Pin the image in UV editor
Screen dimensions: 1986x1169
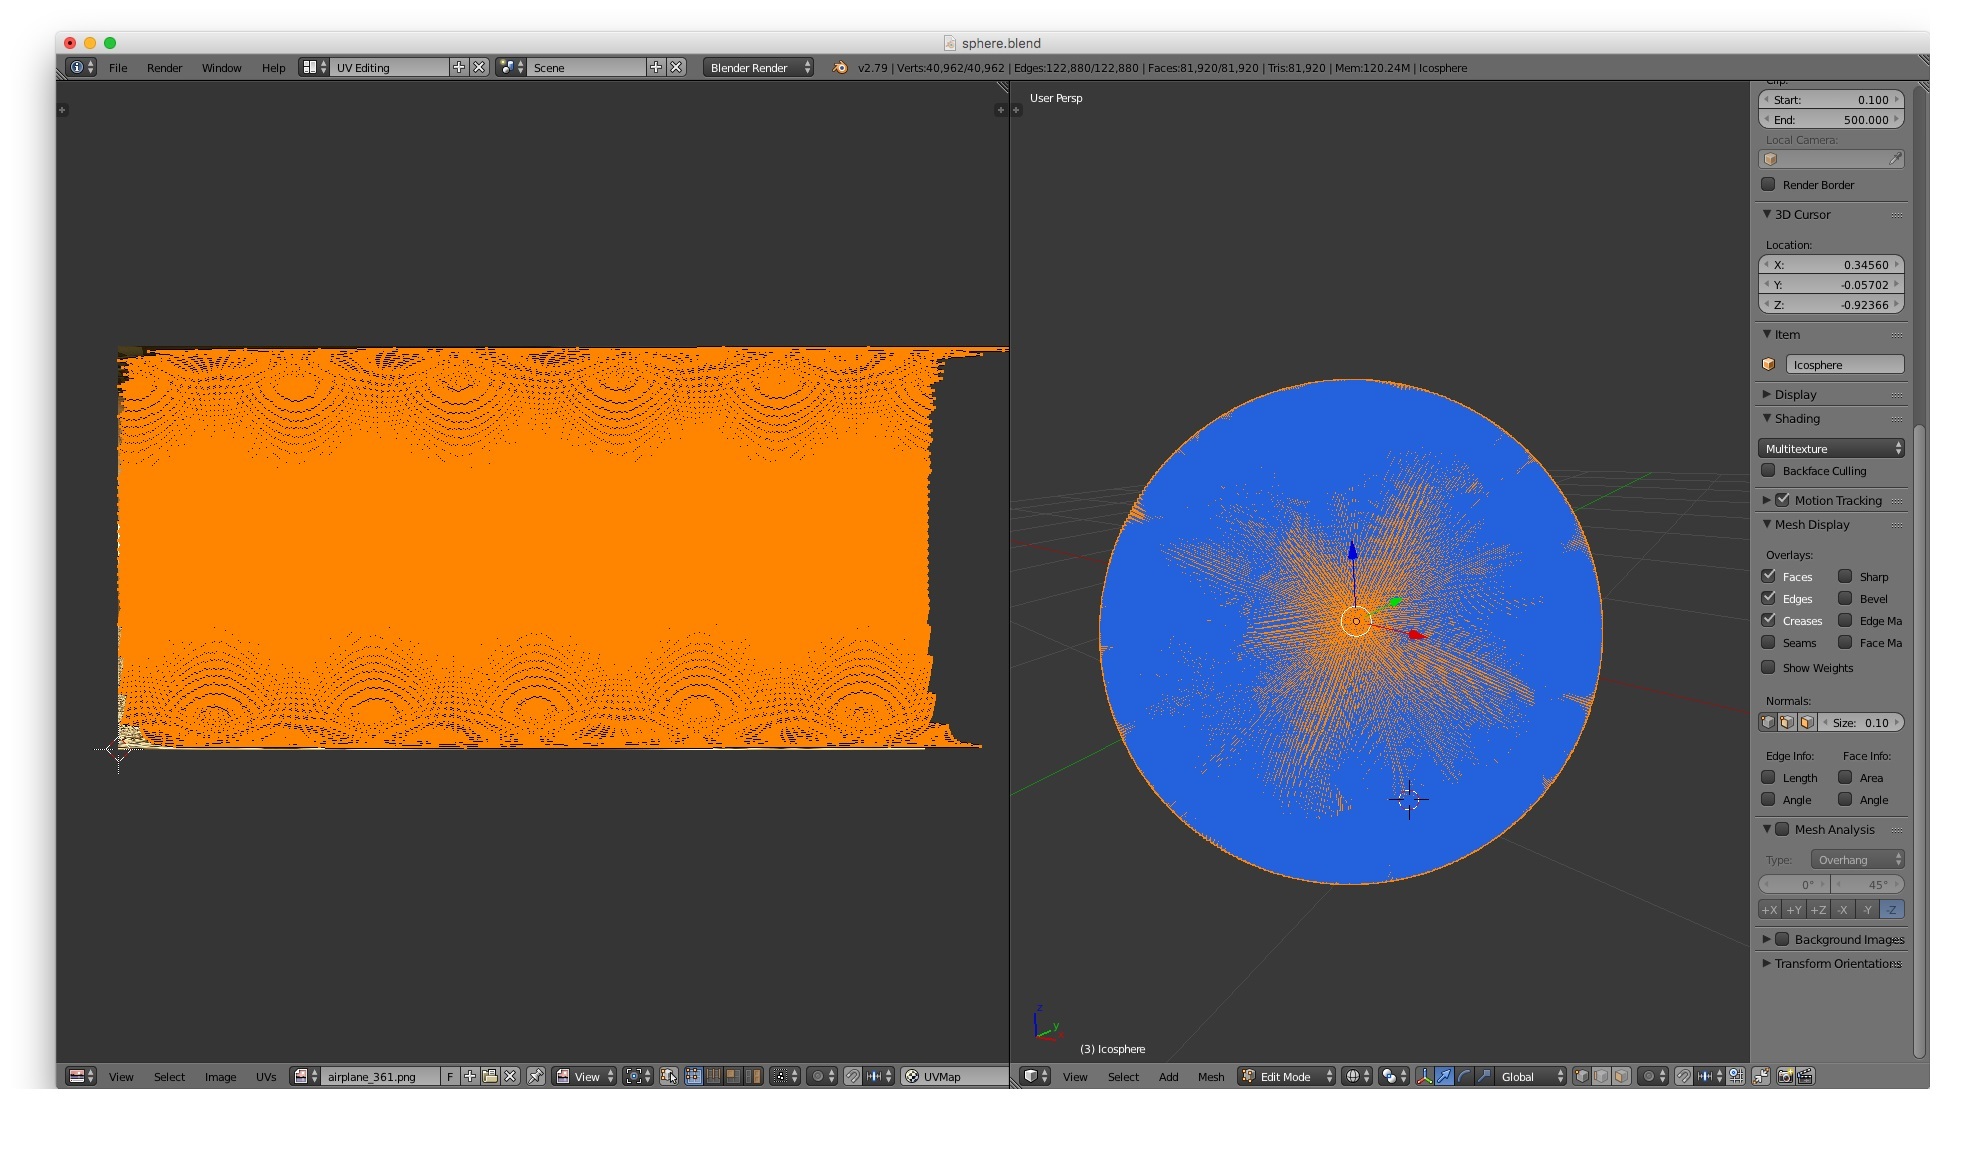click(536, 1076)
